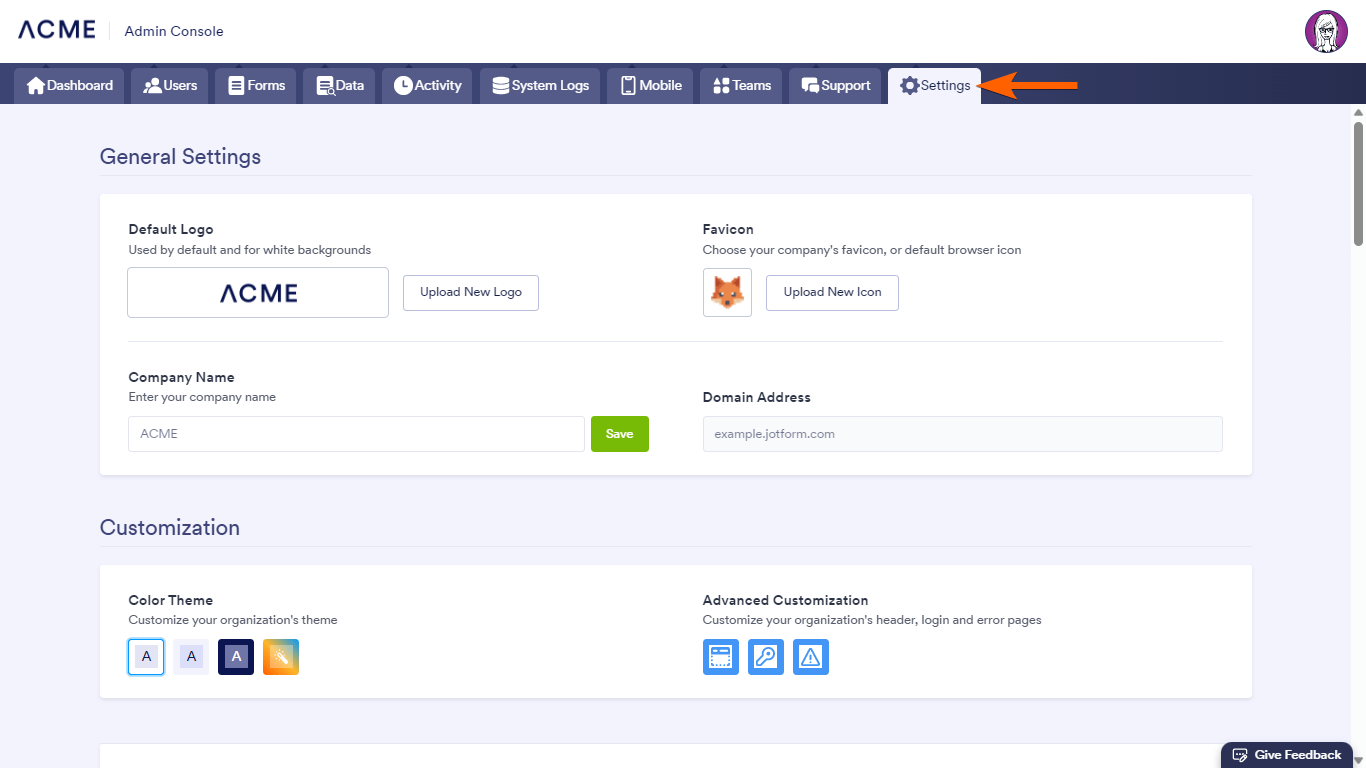Viewport: 1366px width, 768px height.
Task: Go to the Dashboard tab
Action: coord(69,86)
